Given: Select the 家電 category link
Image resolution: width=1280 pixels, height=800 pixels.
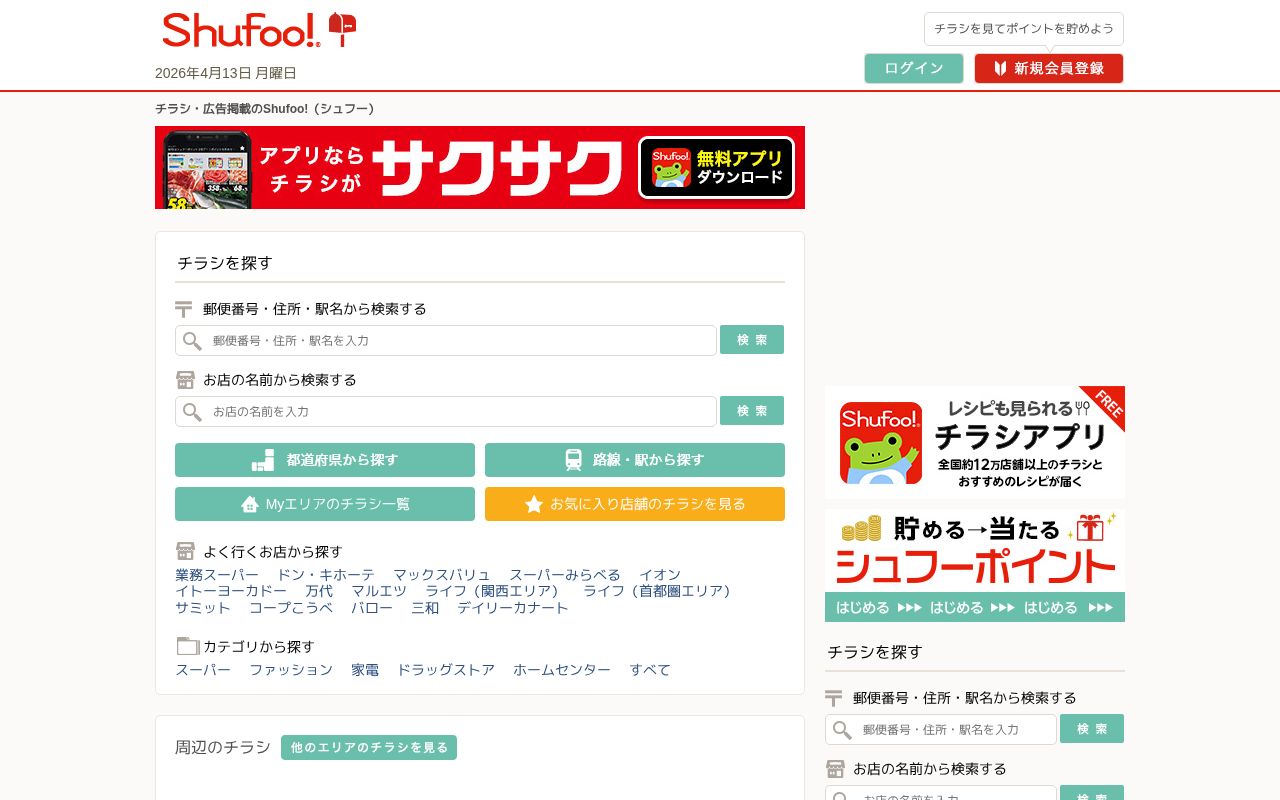Looking at the screenshot, I should [x=365, y=670].
